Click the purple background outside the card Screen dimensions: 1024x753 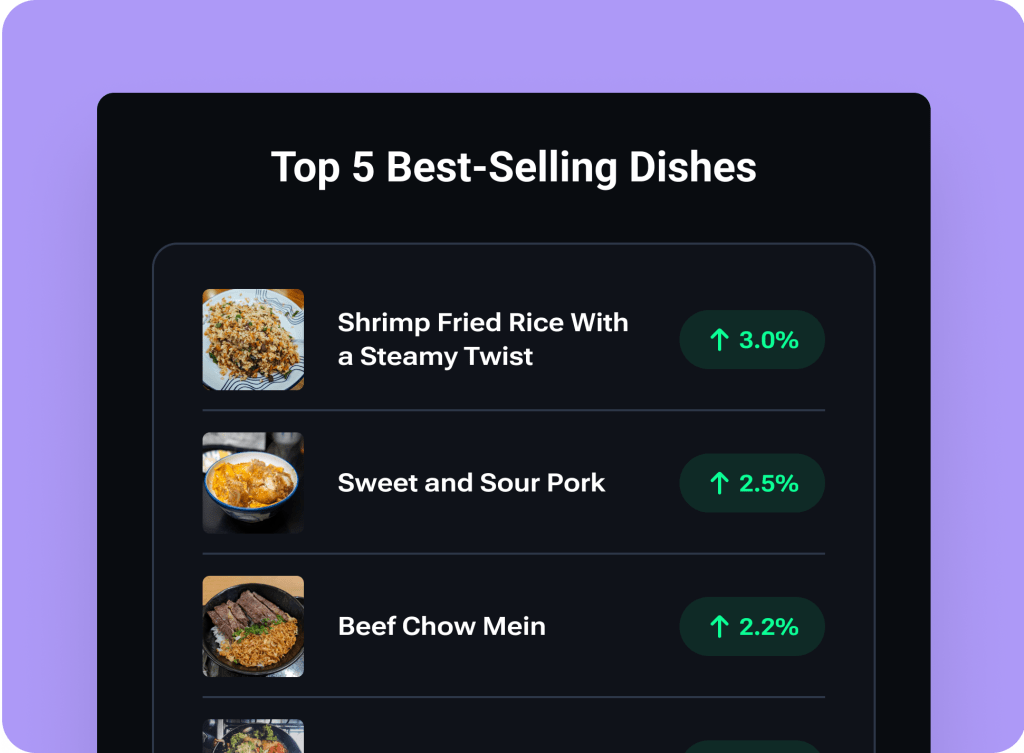48,400
